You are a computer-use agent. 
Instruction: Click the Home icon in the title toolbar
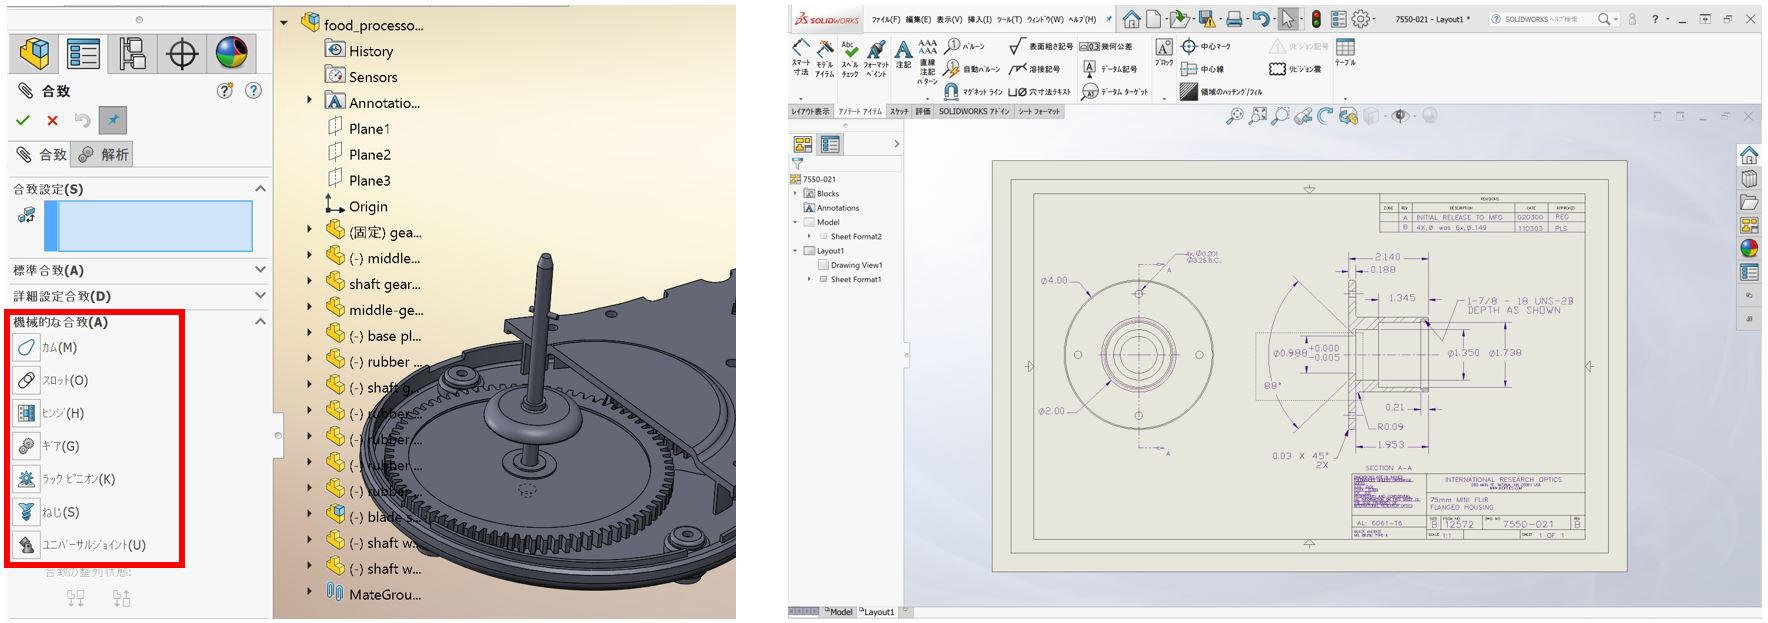click(x=1131, y=19)
